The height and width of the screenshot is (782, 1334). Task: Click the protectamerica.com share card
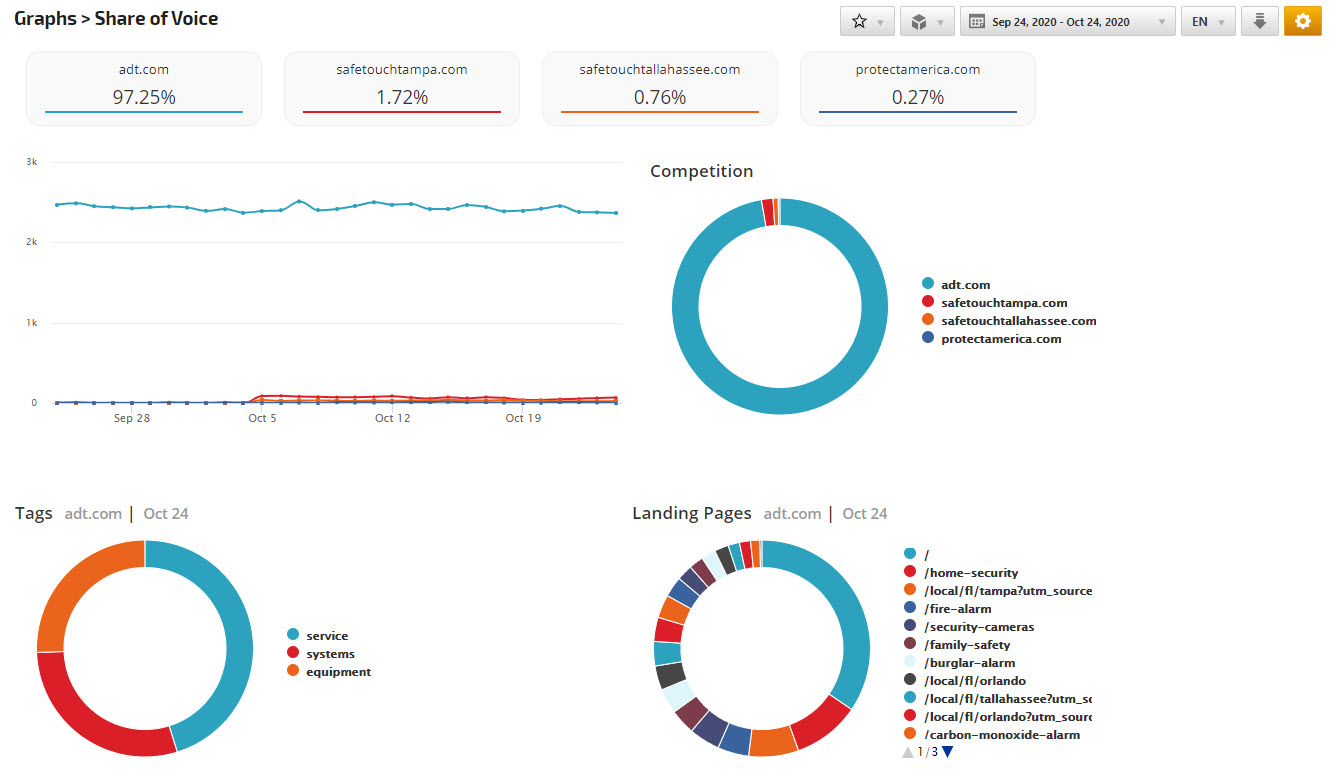pos(918,88)
